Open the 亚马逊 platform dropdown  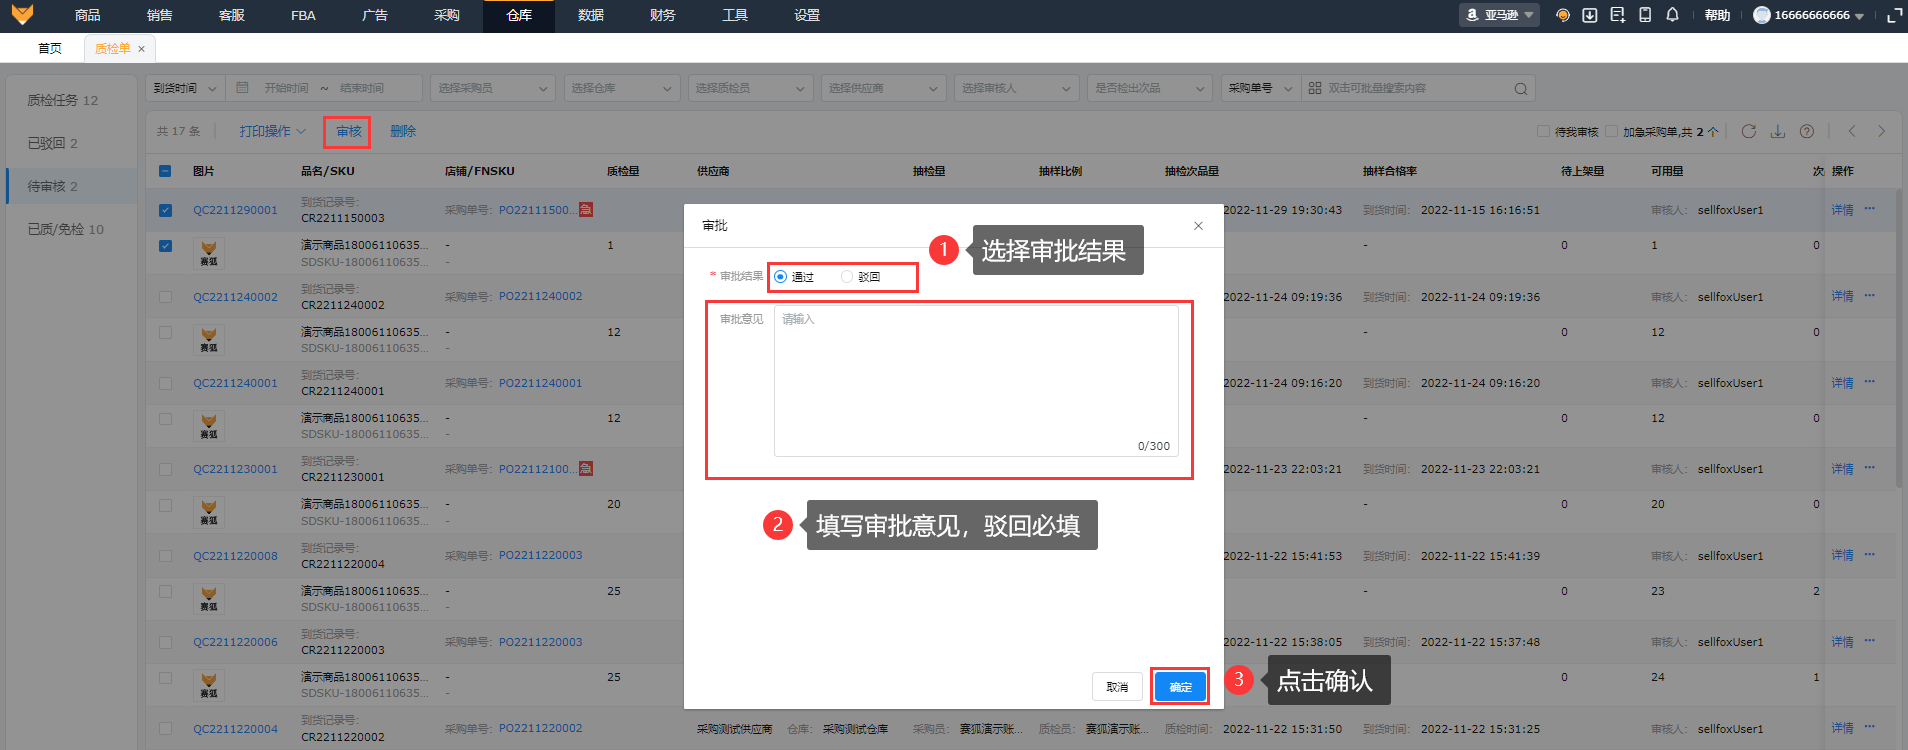point(1499,15)
